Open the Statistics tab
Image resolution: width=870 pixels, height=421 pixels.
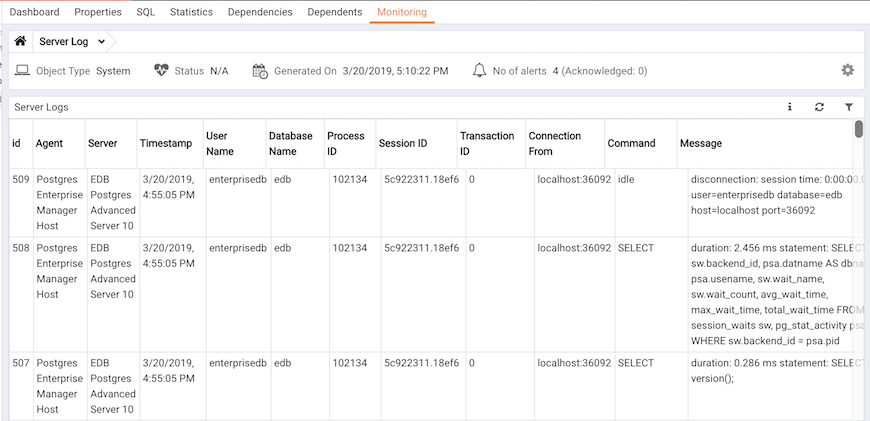point(191,12)
